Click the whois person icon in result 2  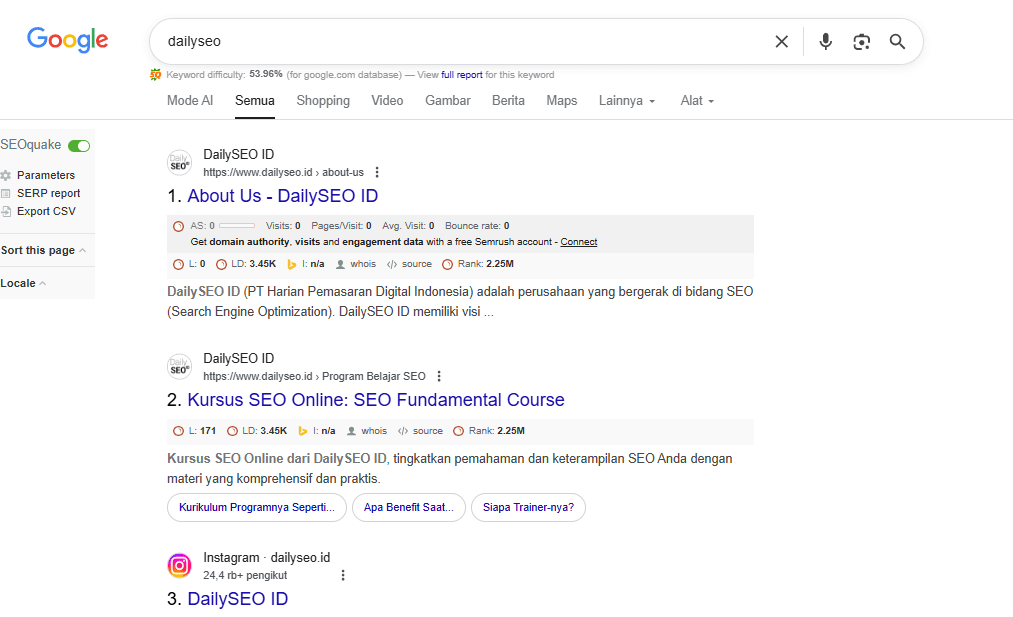coord(351,431)
